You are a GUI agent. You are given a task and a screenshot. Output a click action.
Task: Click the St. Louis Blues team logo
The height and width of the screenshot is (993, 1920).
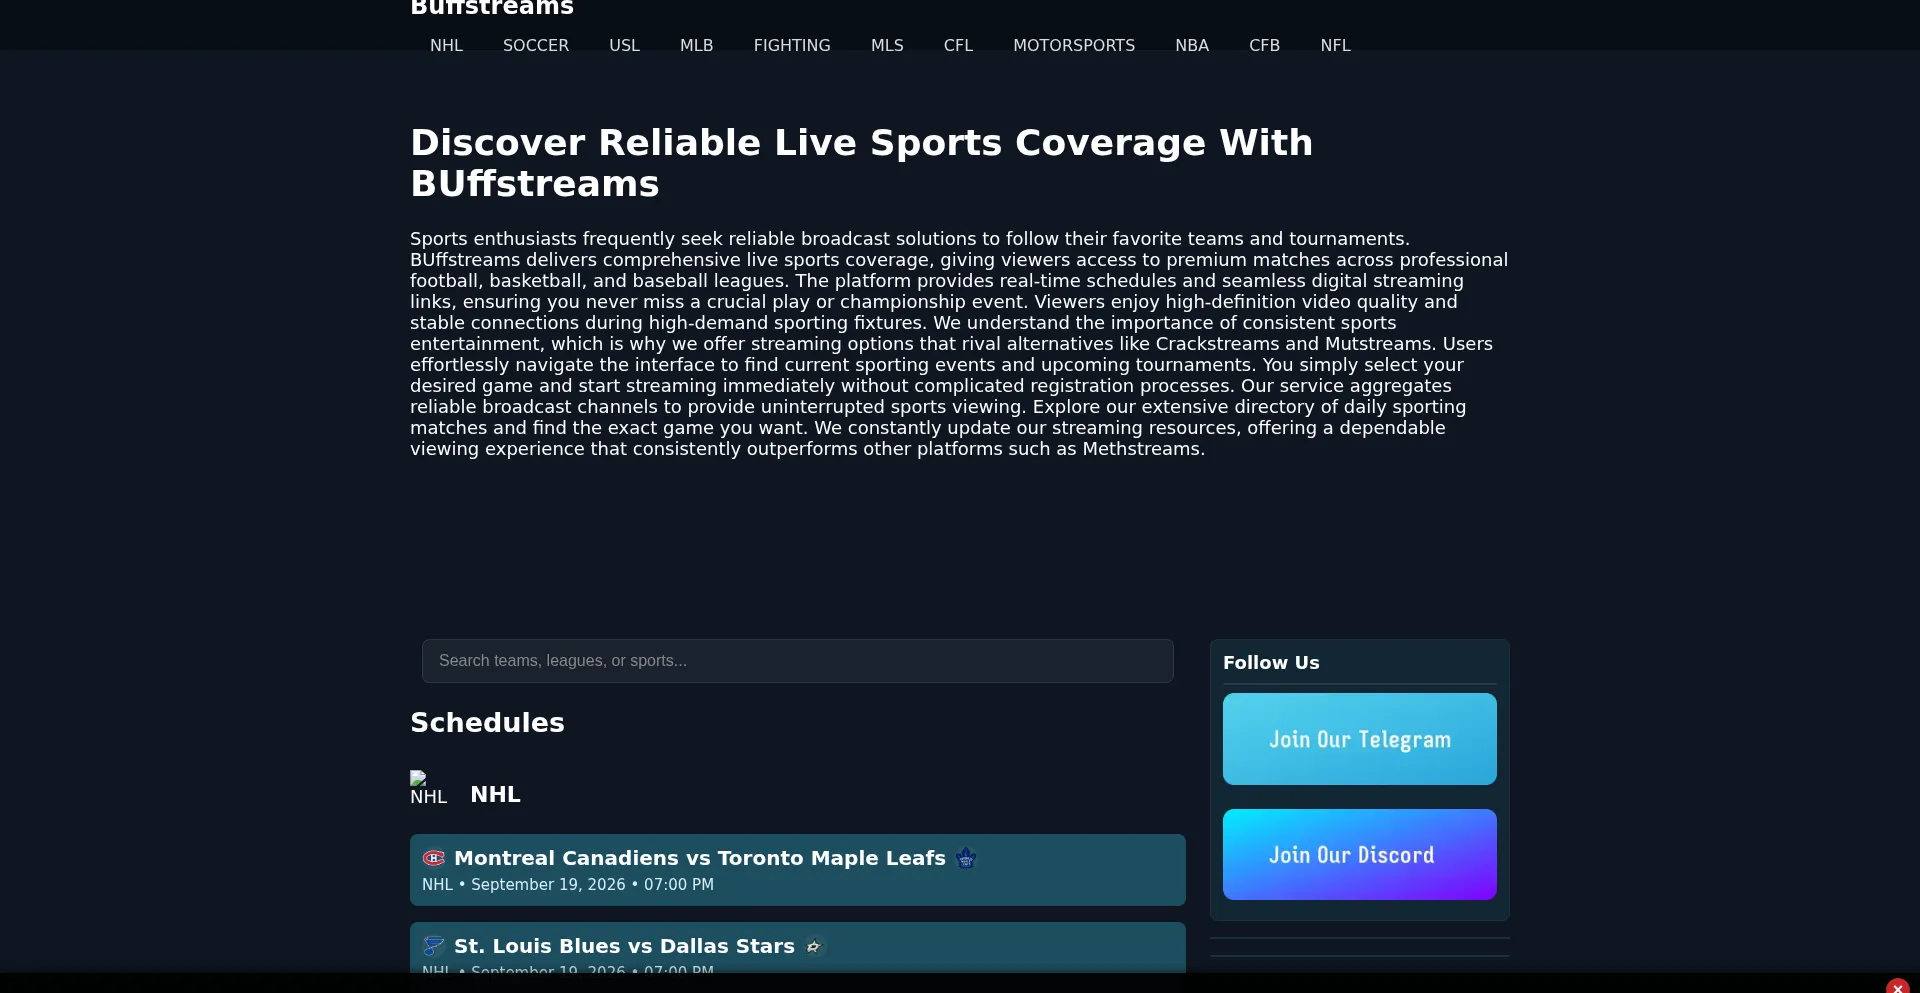click(x=434, y=946)
